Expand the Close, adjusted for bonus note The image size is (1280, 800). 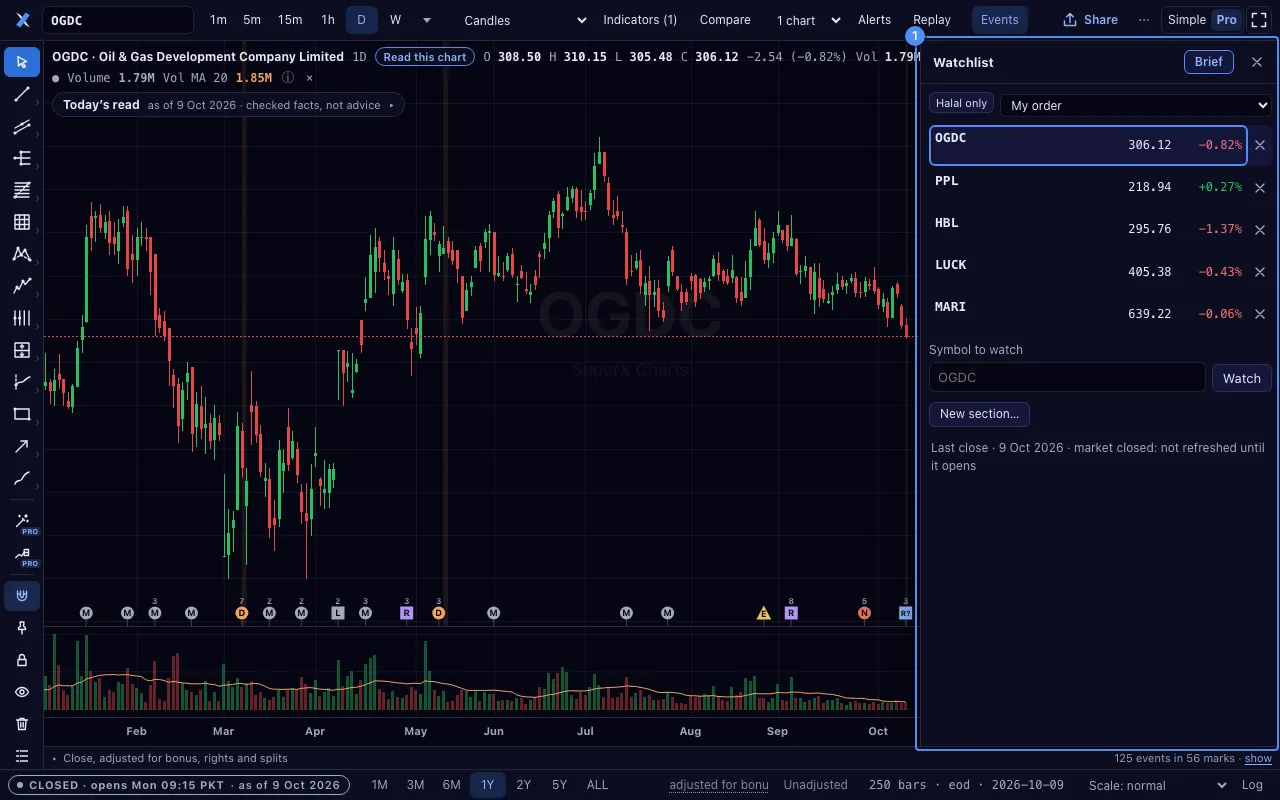[x=170, y=758]
